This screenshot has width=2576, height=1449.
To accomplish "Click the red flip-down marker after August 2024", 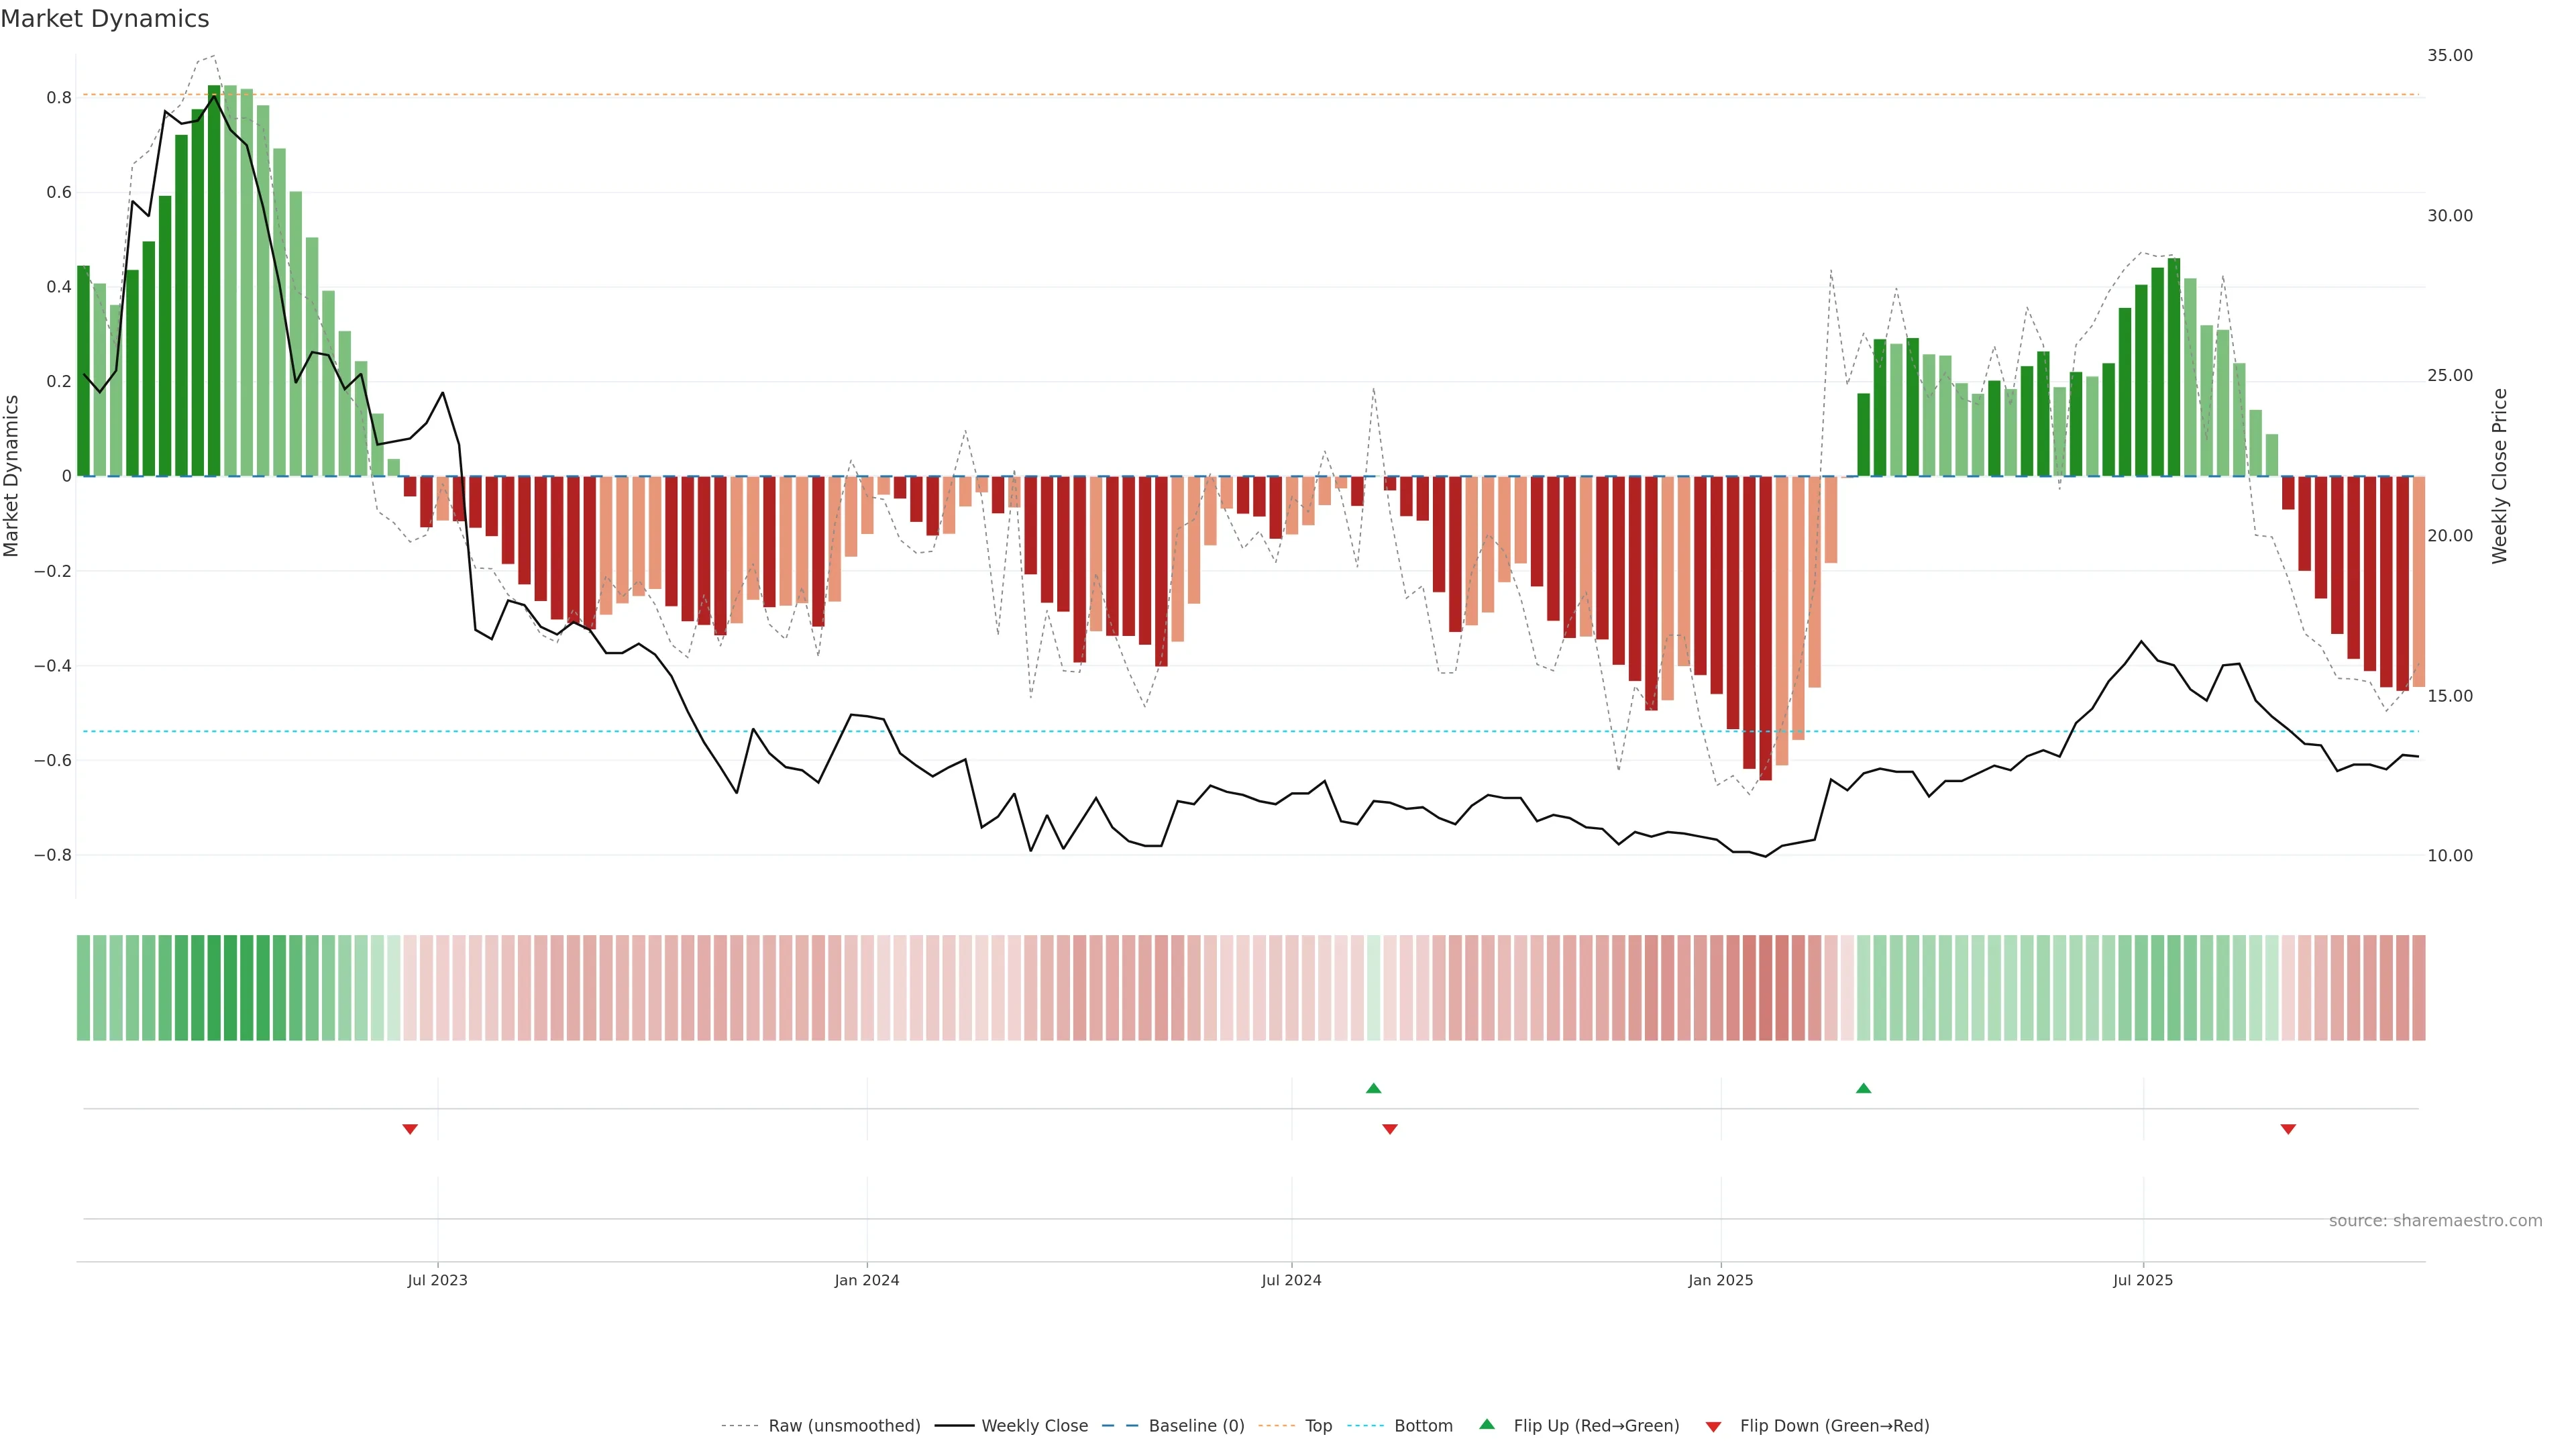I will tap(1389, 1129).
